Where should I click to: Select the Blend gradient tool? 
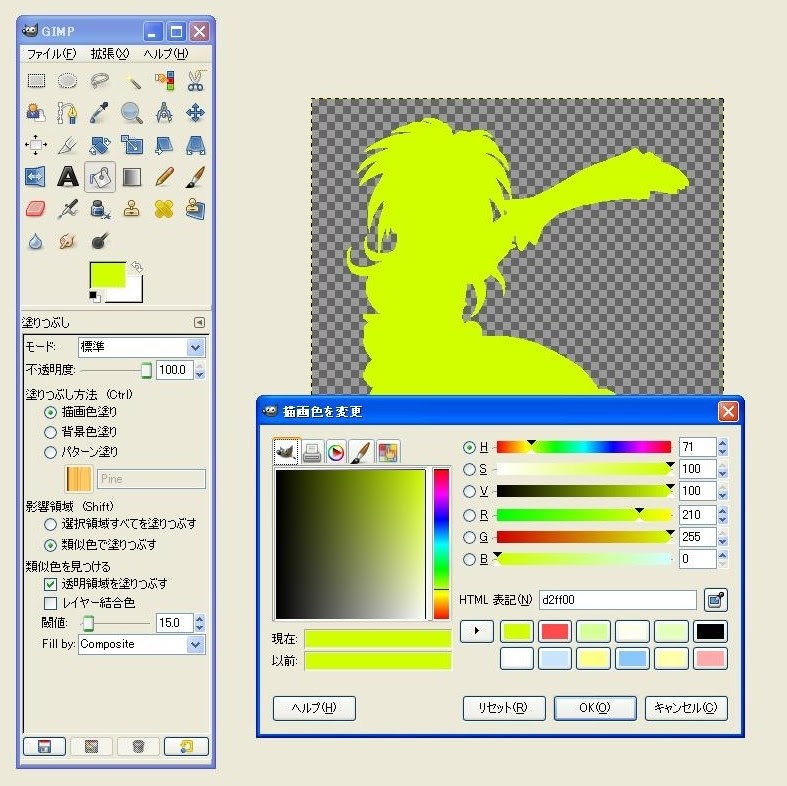132,177
